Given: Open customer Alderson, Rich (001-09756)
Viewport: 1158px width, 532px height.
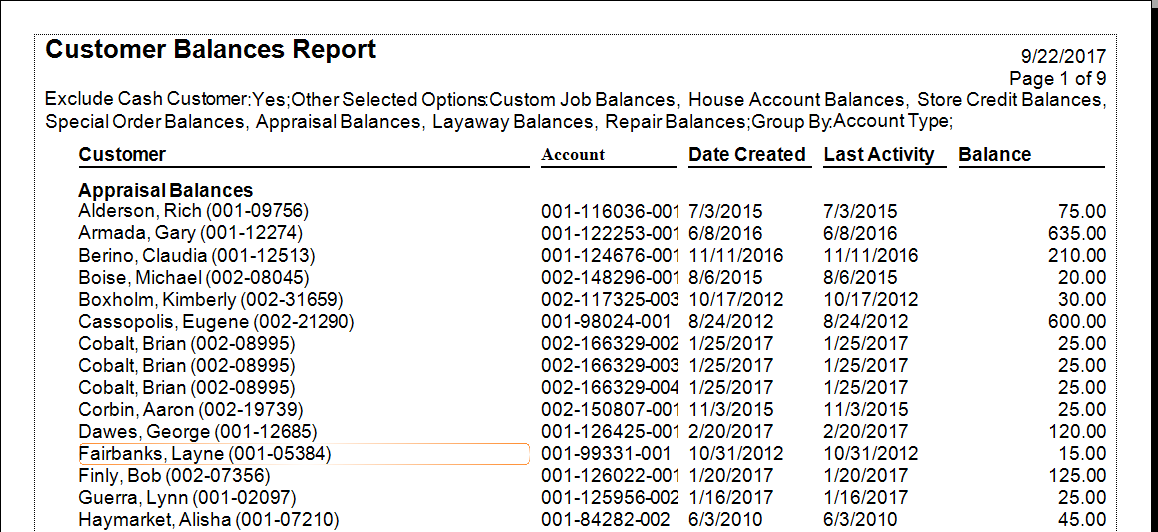Looking at the screenshot, I should (x=194, y=212).
